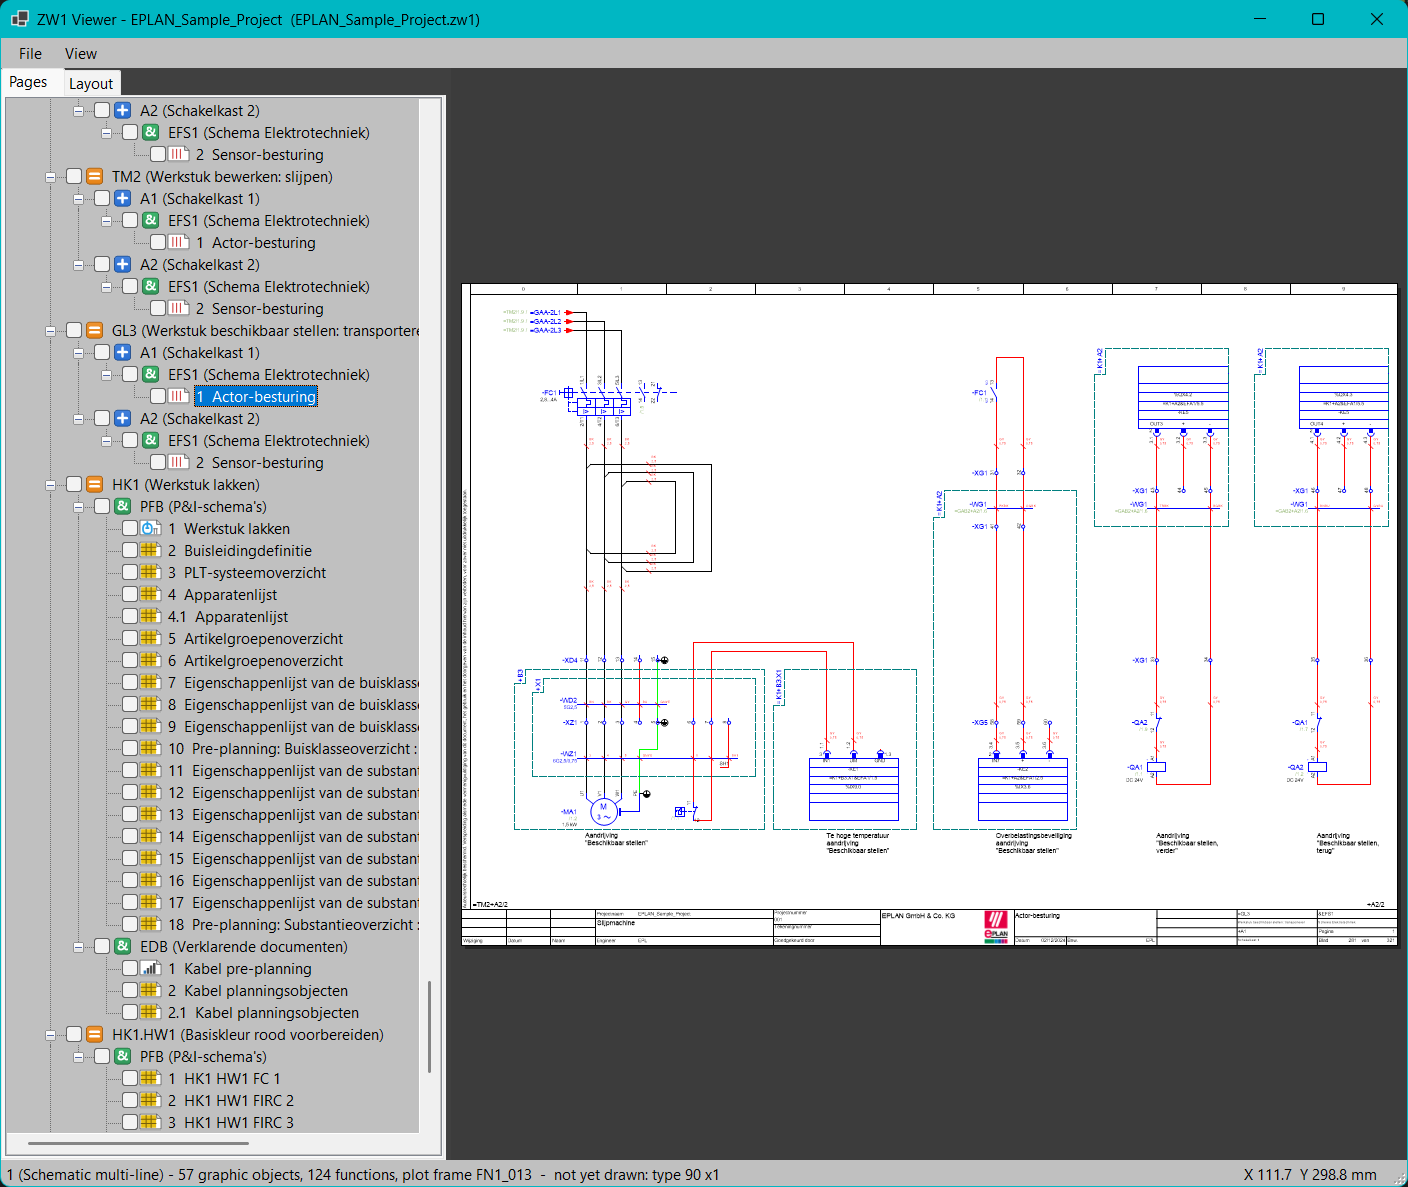Viewport: 1408px width, 1187px height.
Task: Select page 2 HK1 HW1 FIRC 2
Action: click(230, 1101)
